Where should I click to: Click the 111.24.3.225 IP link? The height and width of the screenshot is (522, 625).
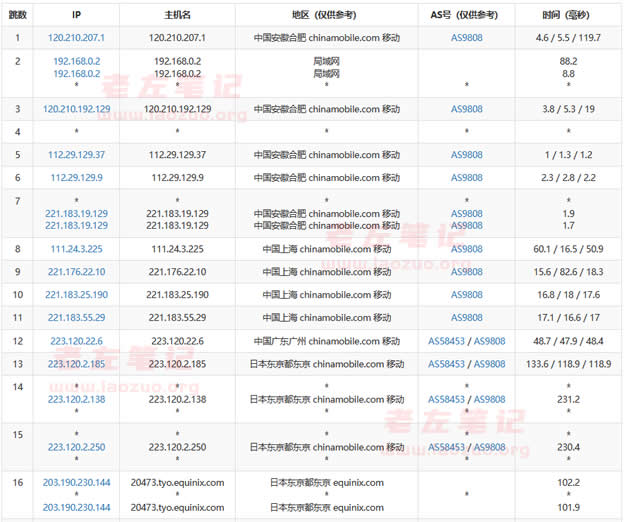pyautogui.click(x=77, y=249)
